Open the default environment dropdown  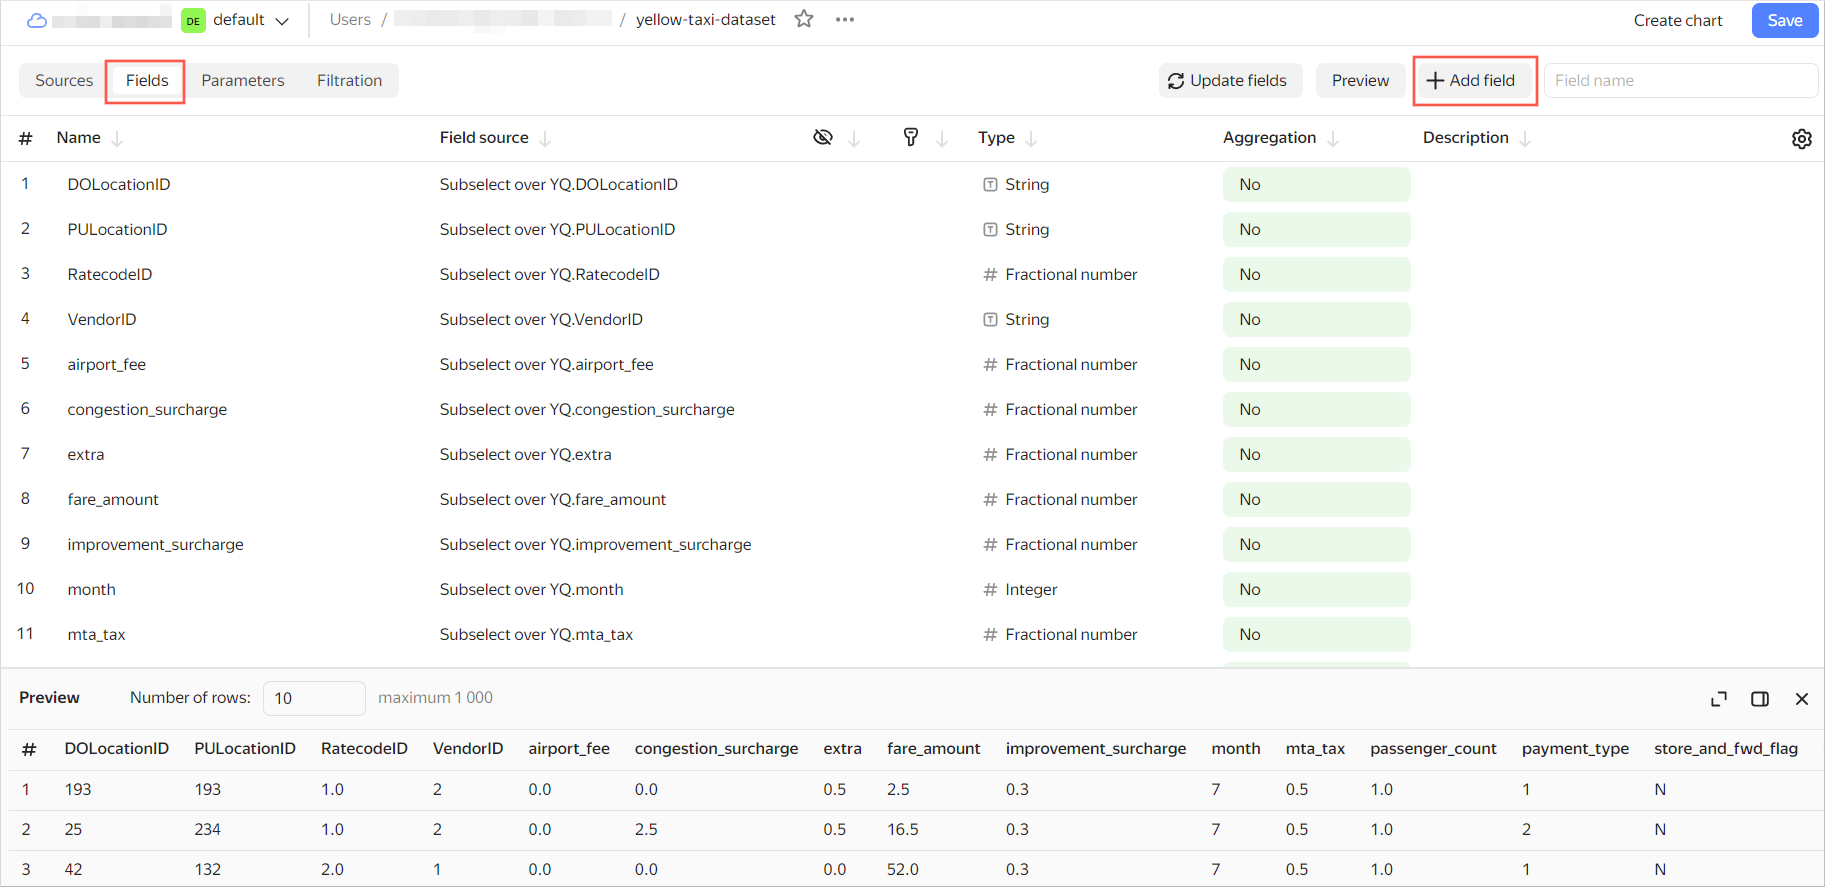click(x=238, y=20)
